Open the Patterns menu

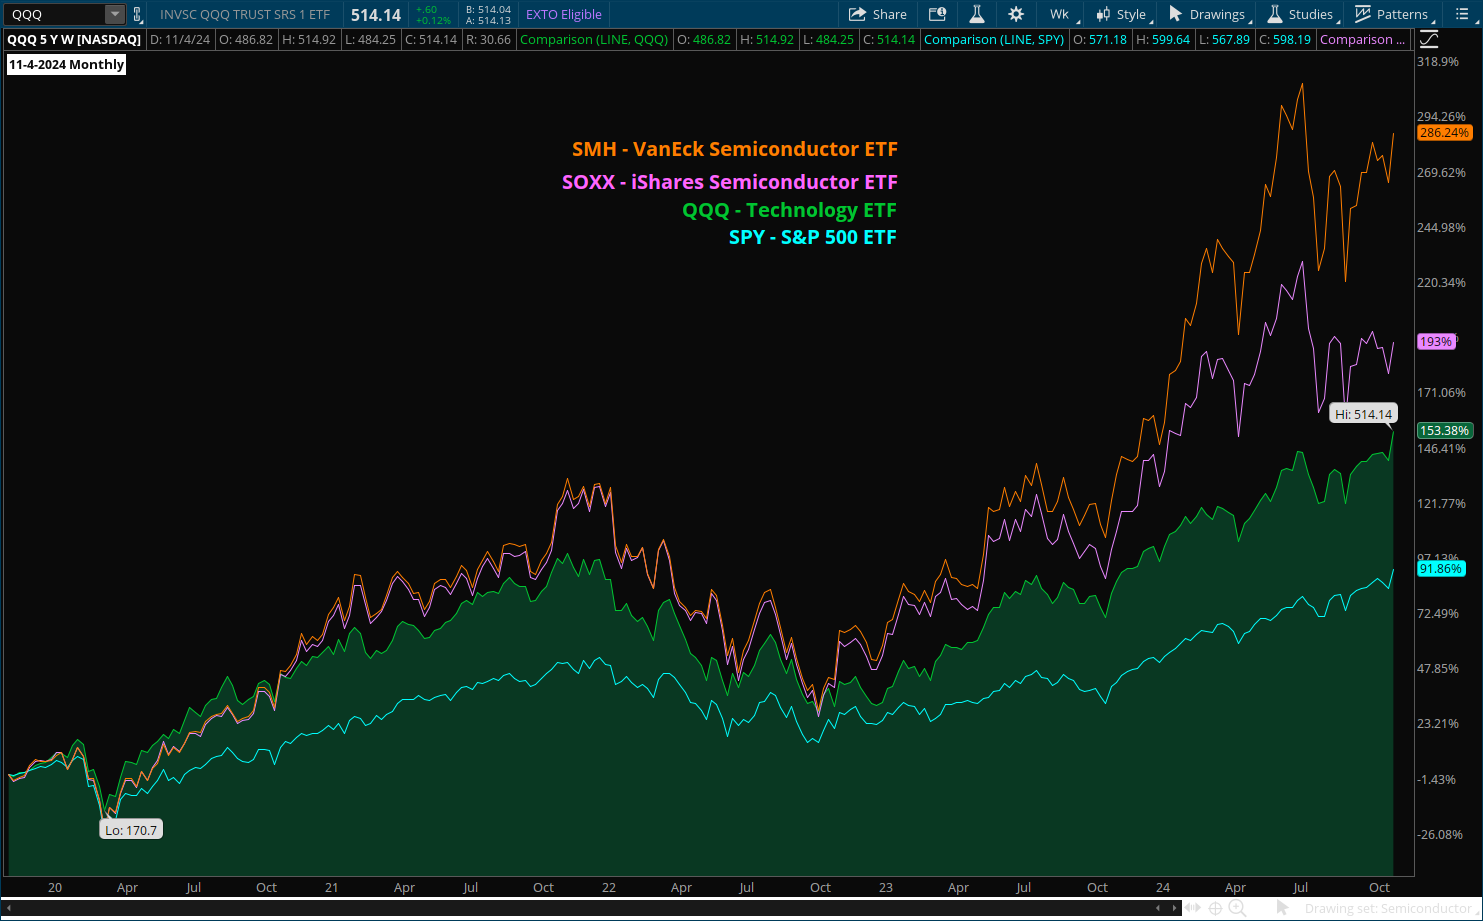[x=1392, y=14]
